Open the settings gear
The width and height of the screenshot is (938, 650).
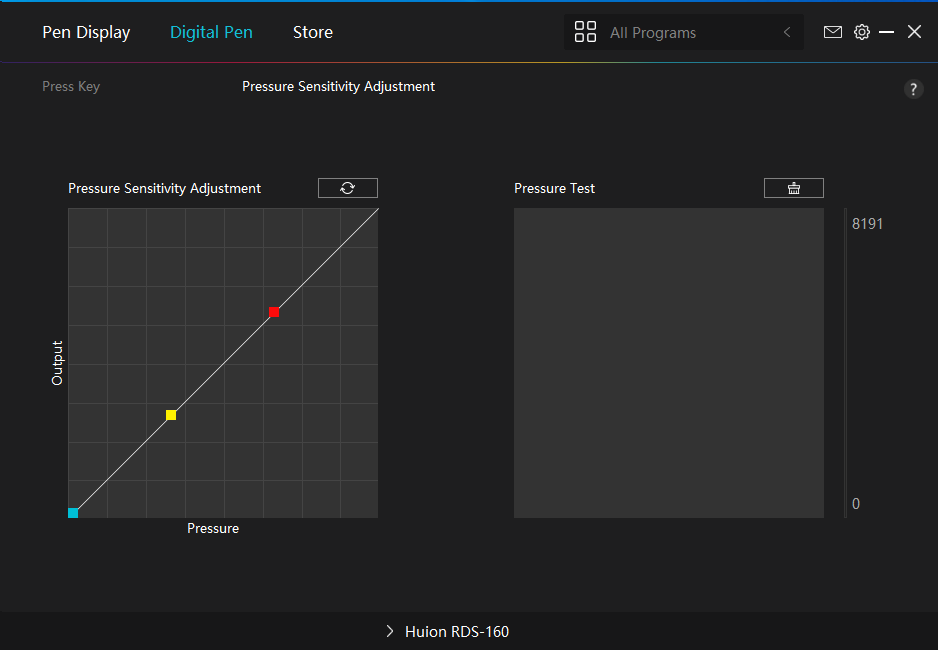861,32
